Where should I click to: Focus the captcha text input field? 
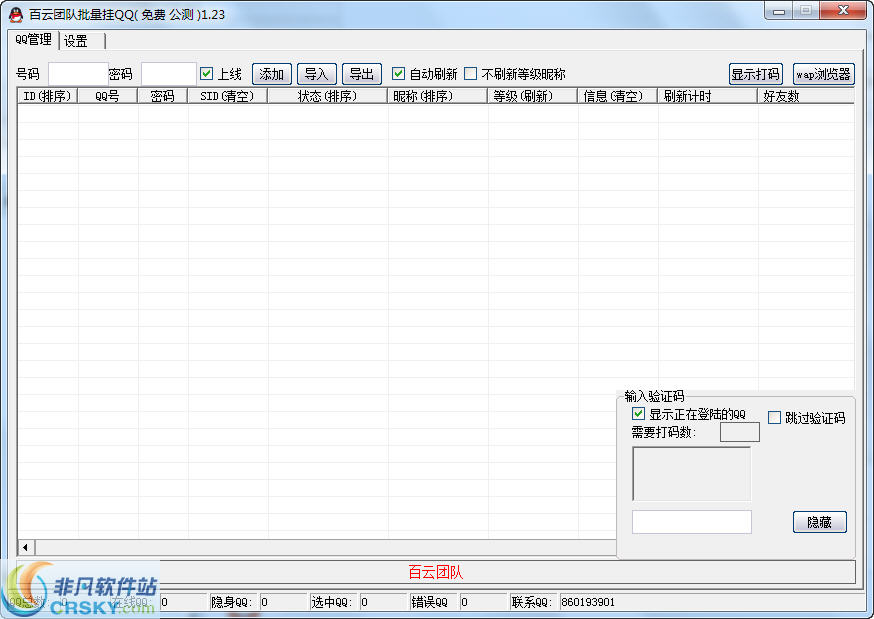(692, 522)
